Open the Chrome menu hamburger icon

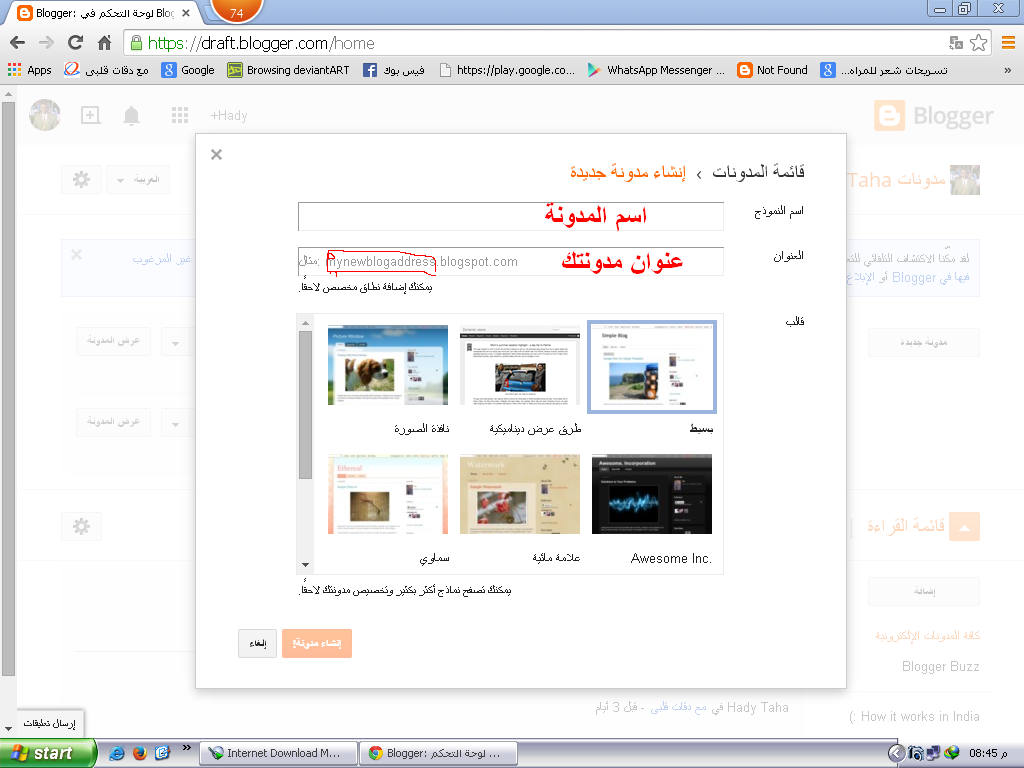coord(1008,43)
